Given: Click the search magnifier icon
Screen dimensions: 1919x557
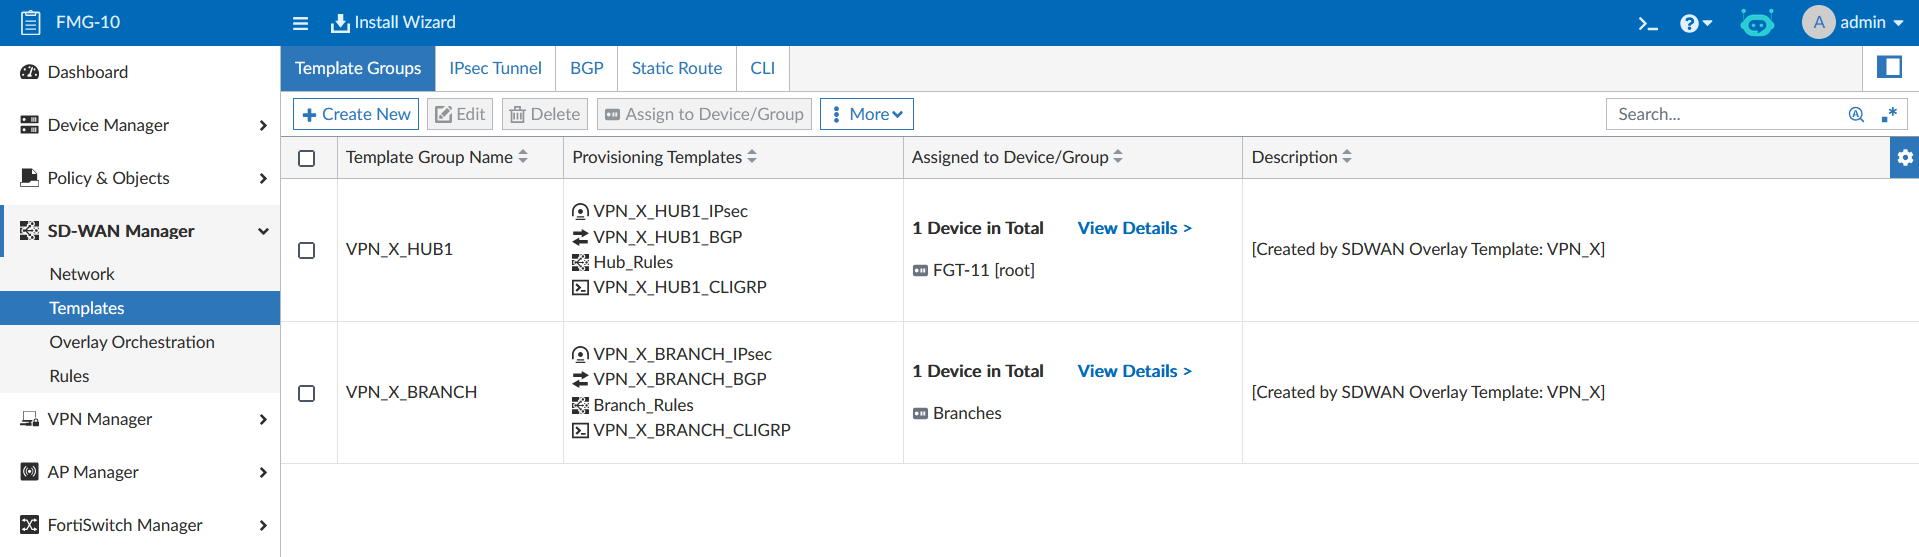Looking at the screenshot, I should [1856, 114].
